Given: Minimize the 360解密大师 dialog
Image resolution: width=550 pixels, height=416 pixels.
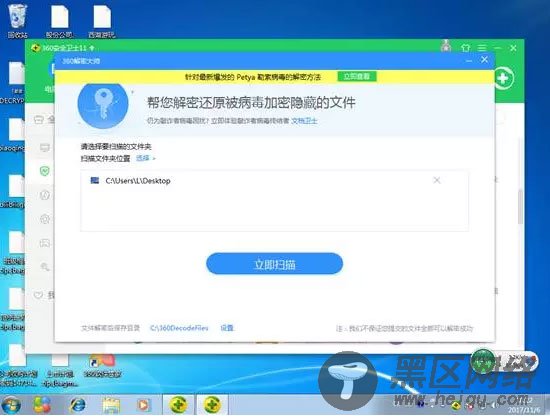Looking at the screenshot, I should (x=469, y=61).
